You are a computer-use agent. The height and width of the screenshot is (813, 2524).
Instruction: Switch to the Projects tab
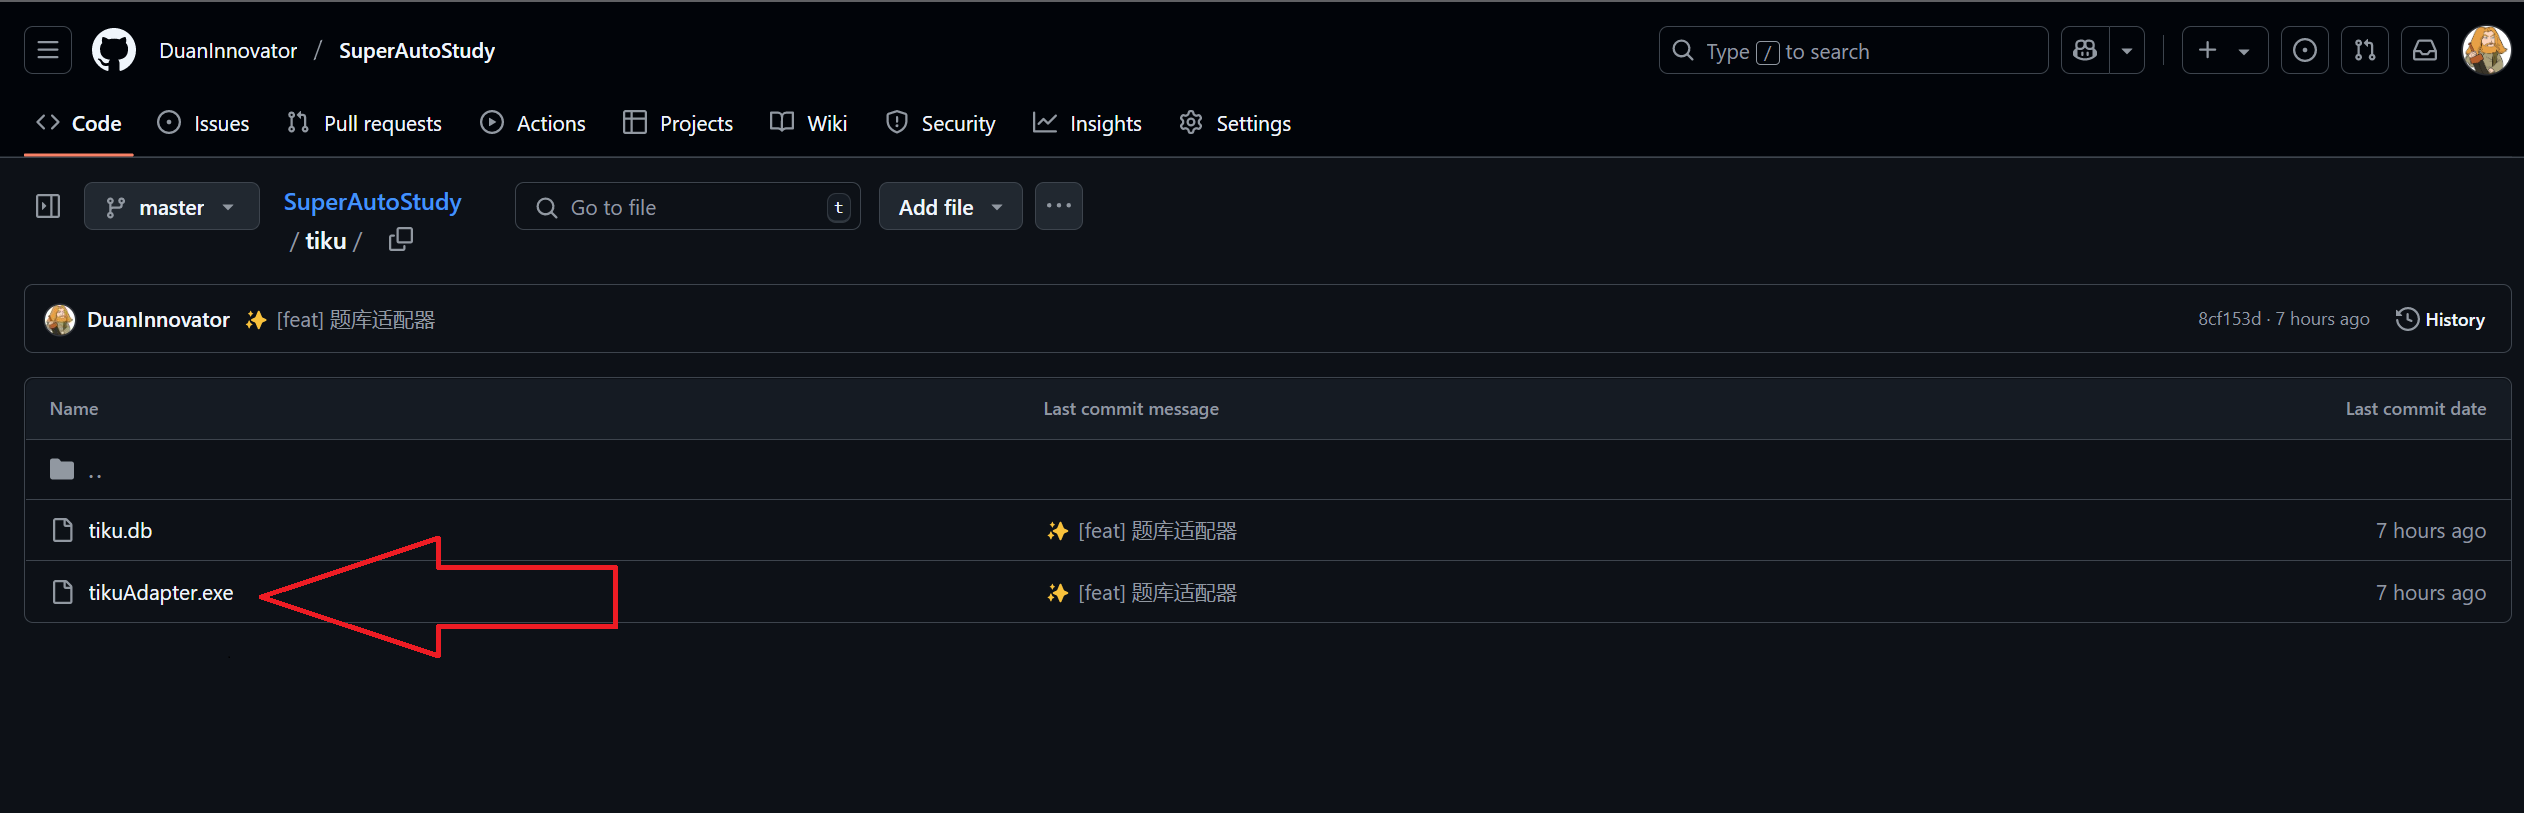[x=678, y=123]
